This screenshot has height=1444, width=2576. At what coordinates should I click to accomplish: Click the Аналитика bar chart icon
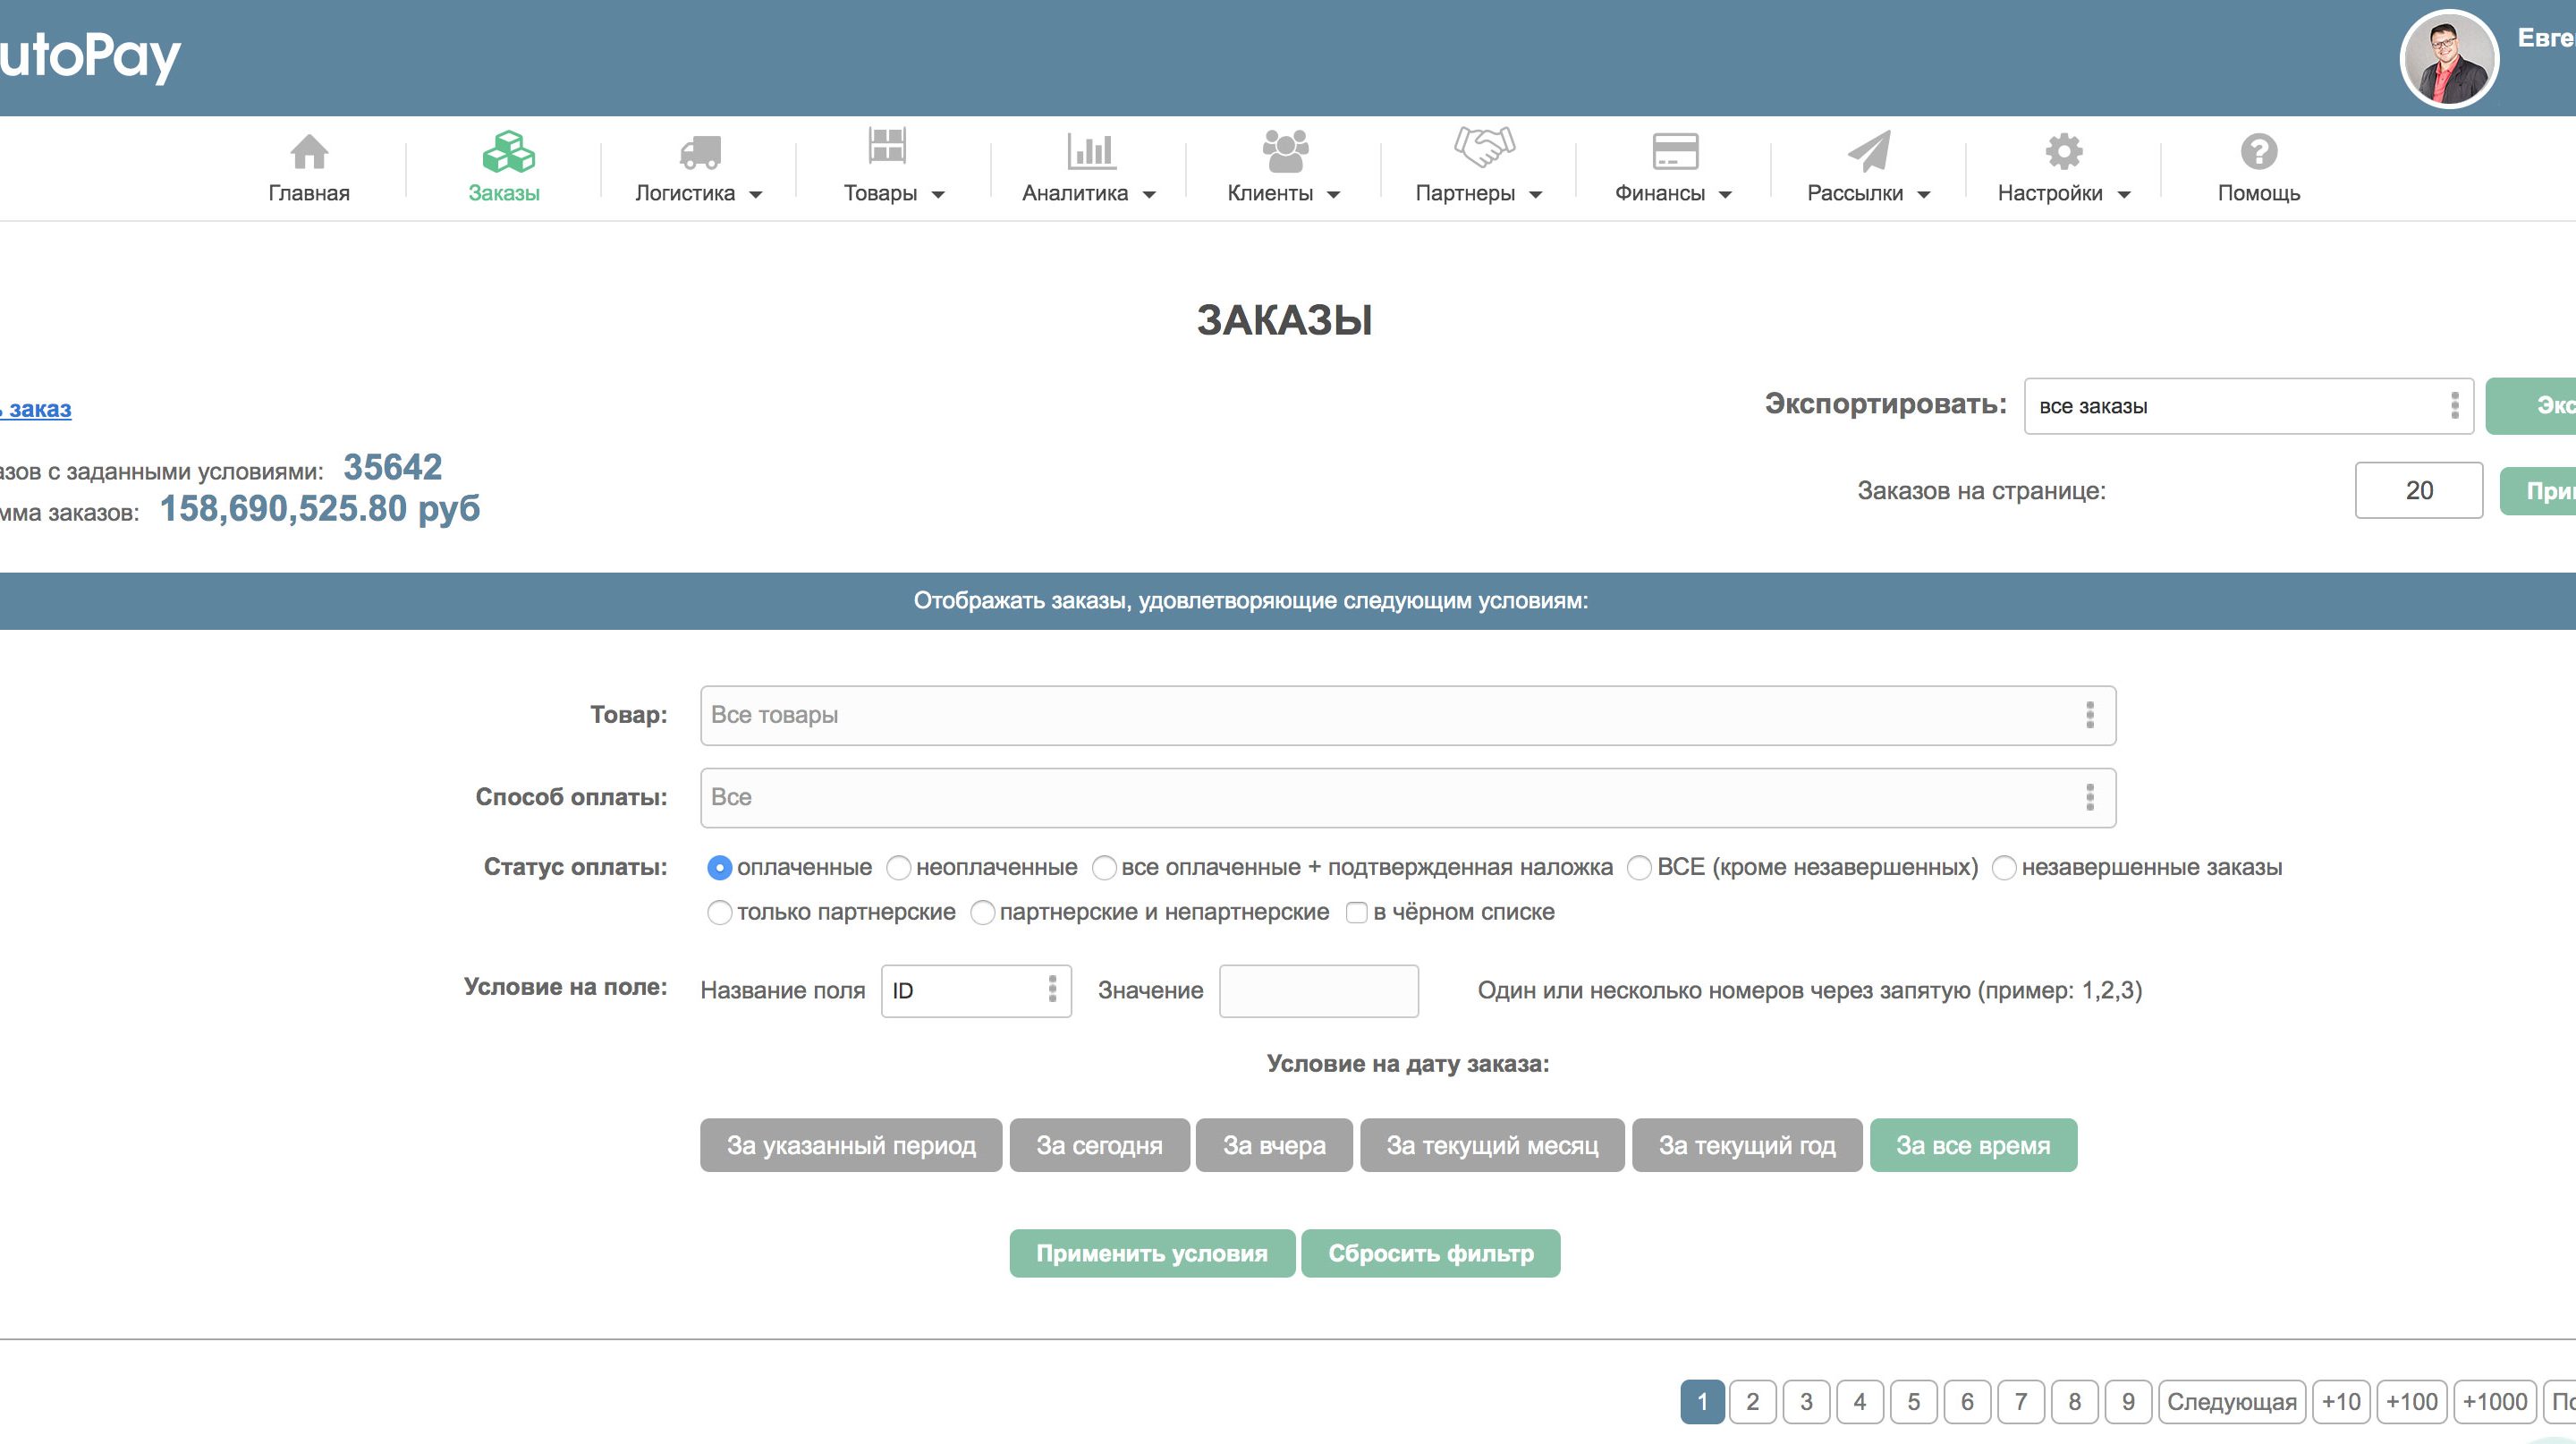click(x=1091, y=151)
